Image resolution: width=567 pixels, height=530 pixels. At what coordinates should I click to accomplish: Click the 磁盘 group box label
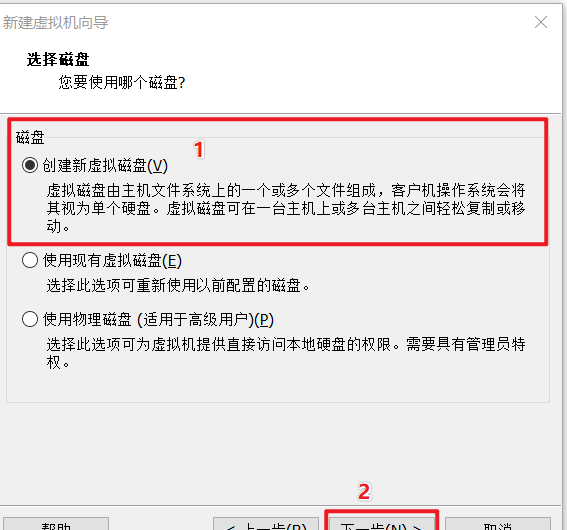click(x=30, y=138)
